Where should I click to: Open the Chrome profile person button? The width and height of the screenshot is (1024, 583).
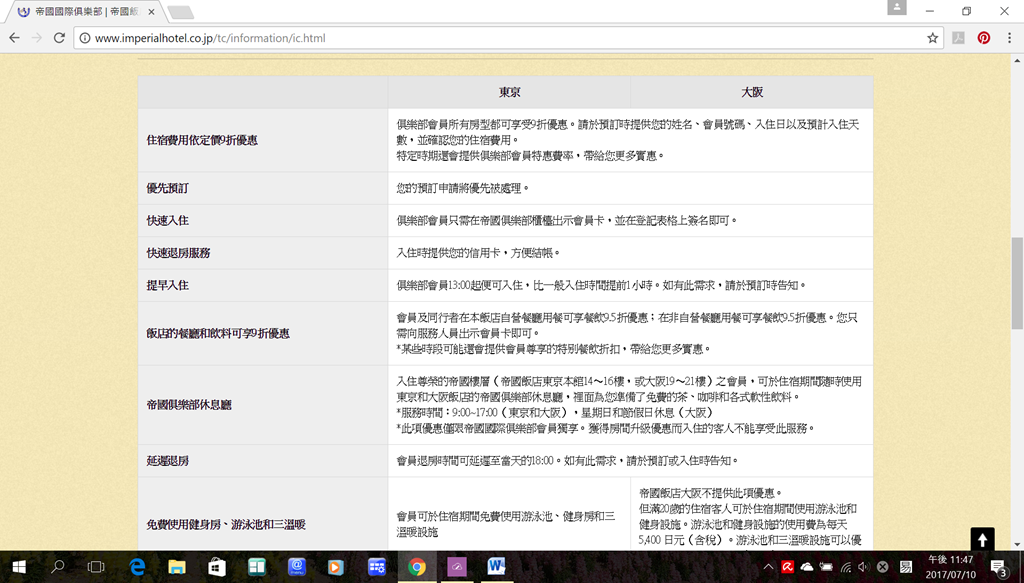click(x=897, y=7)
